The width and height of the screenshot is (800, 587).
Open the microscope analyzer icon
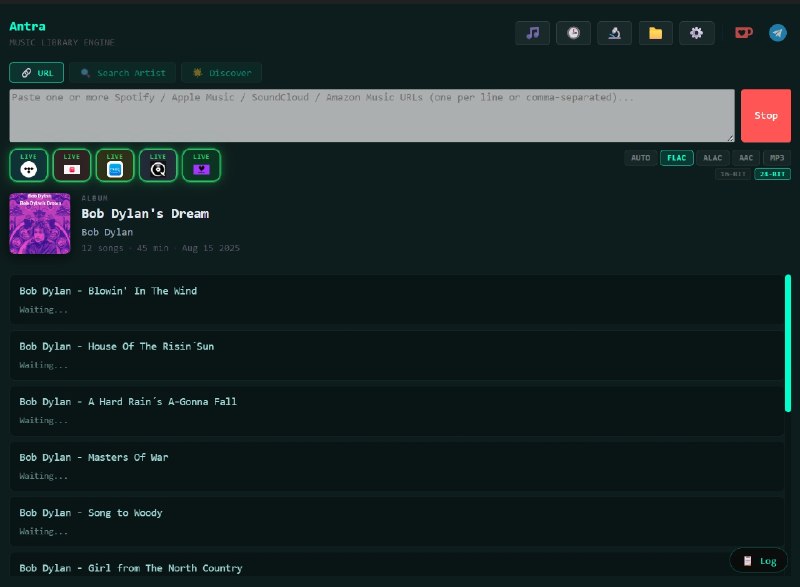(x=614, y=33)
